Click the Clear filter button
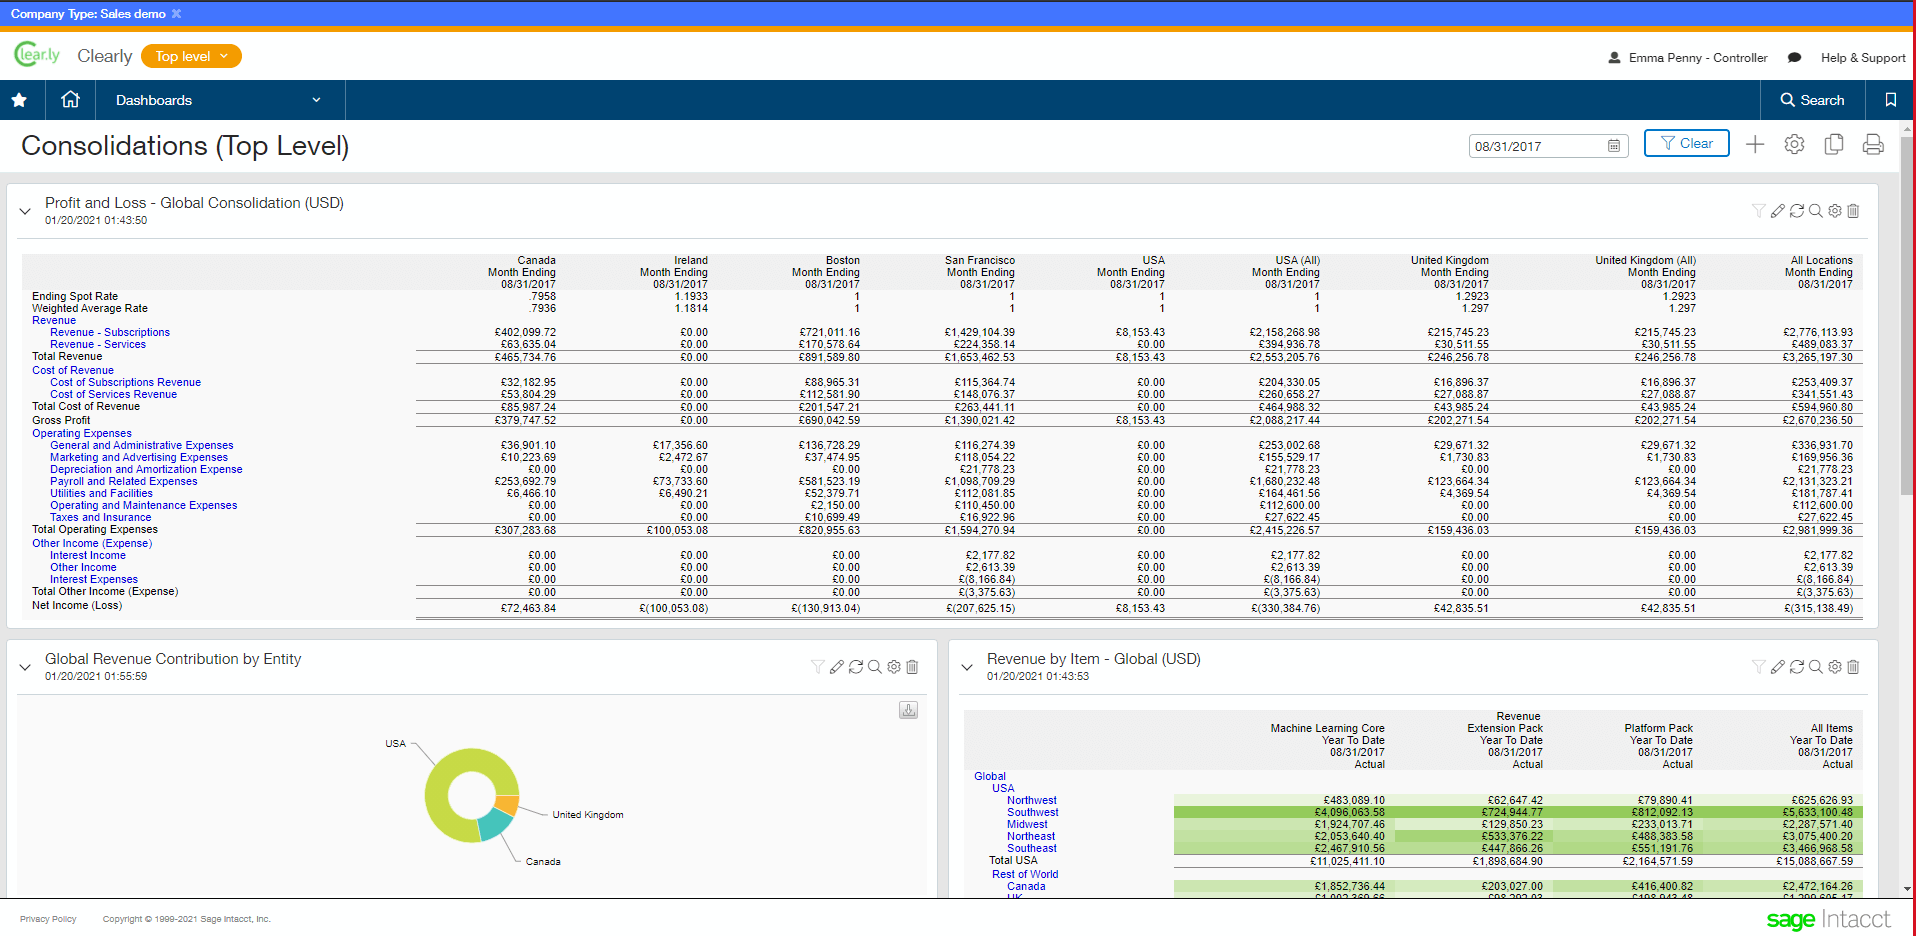The height and width of the screenshot is (936, 1916). (1687, 144)
